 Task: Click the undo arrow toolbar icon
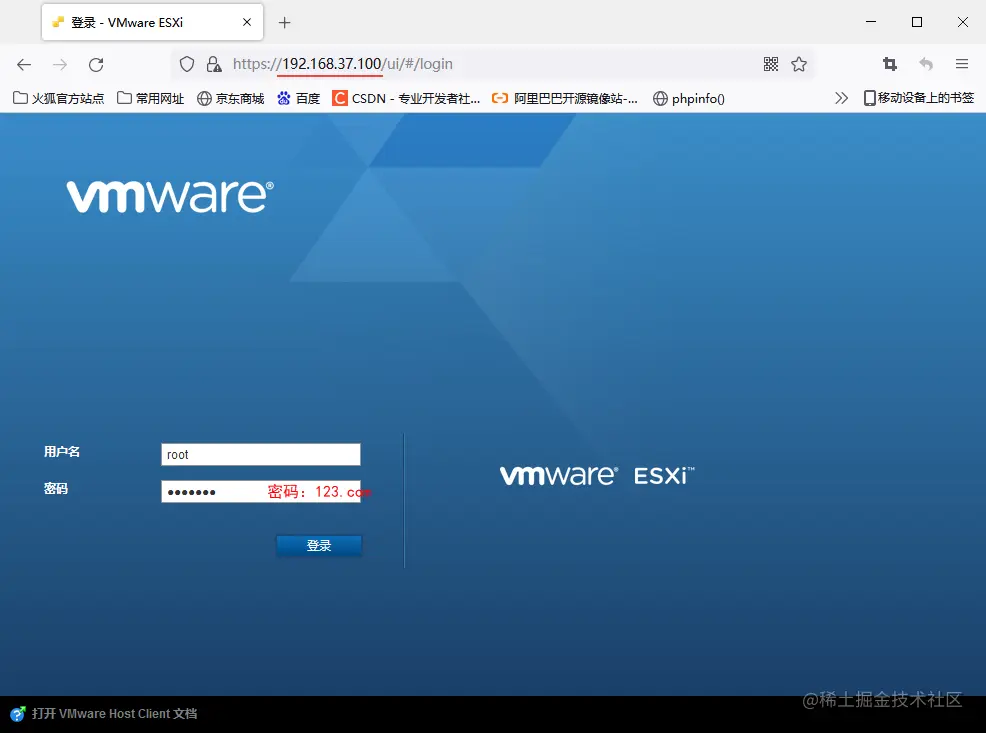(x=926, y=64)
